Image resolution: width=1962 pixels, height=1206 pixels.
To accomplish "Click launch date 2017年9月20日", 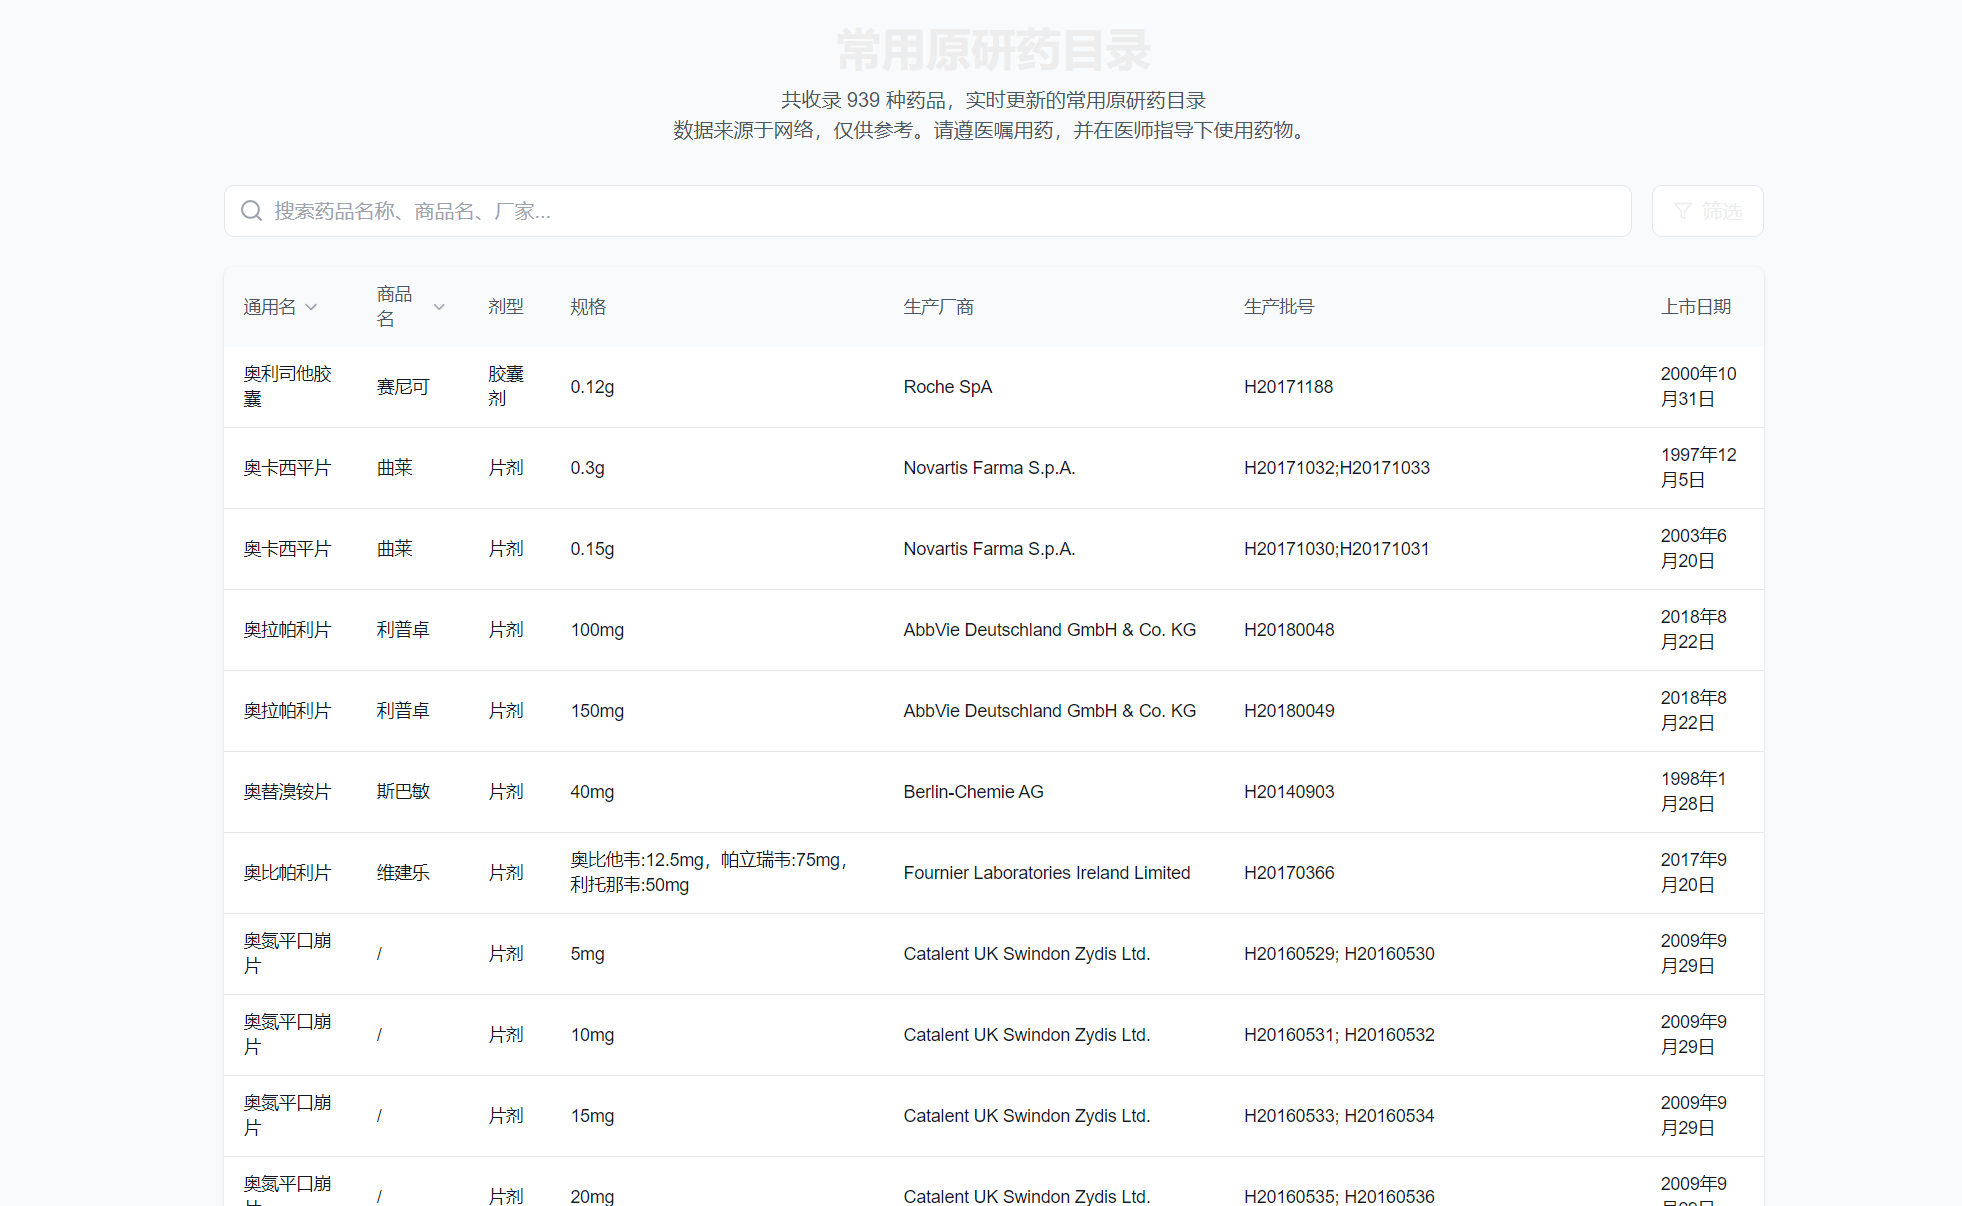I will click(1694, 872).
